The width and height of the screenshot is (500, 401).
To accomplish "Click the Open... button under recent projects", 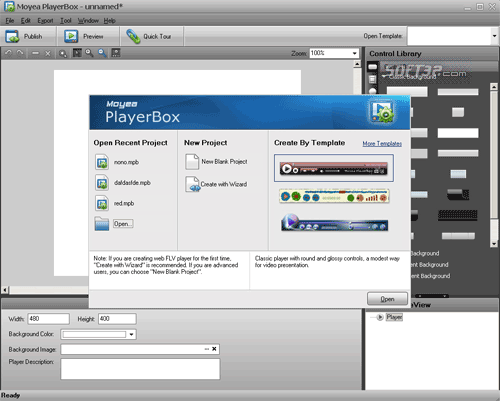I will 123,224.
